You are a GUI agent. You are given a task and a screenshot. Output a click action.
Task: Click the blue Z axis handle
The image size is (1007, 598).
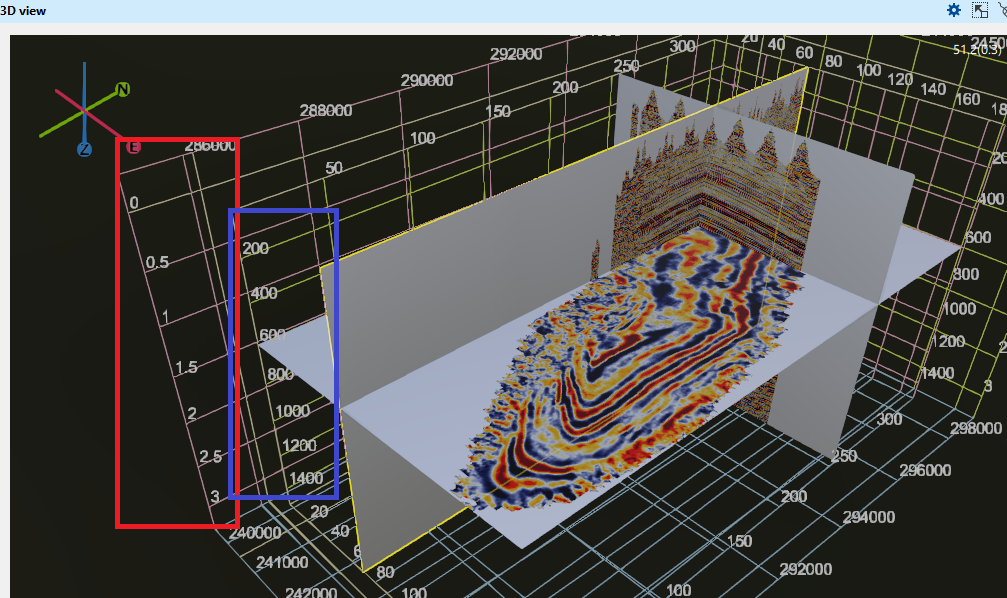pos(84,149)
